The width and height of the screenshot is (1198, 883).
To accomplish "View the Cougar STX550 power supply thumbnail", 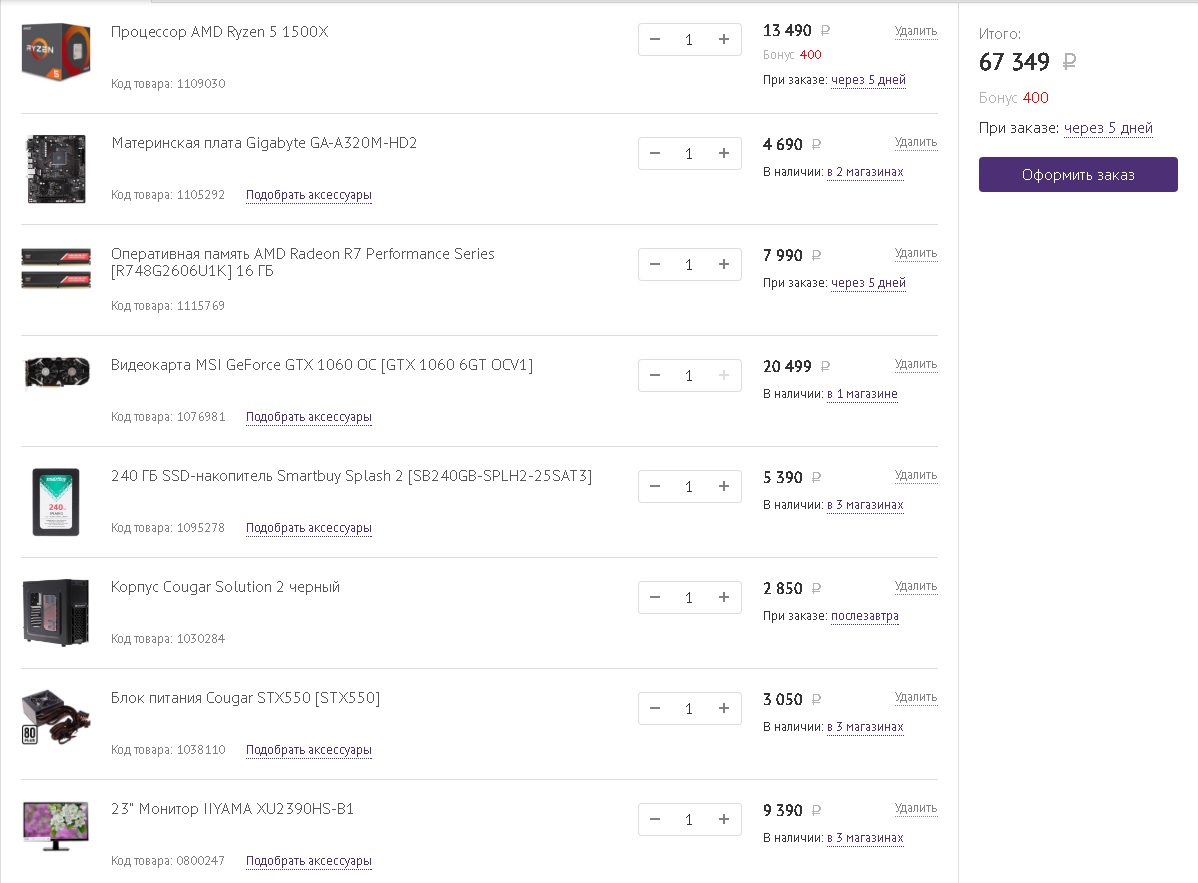I will point(56,715).
